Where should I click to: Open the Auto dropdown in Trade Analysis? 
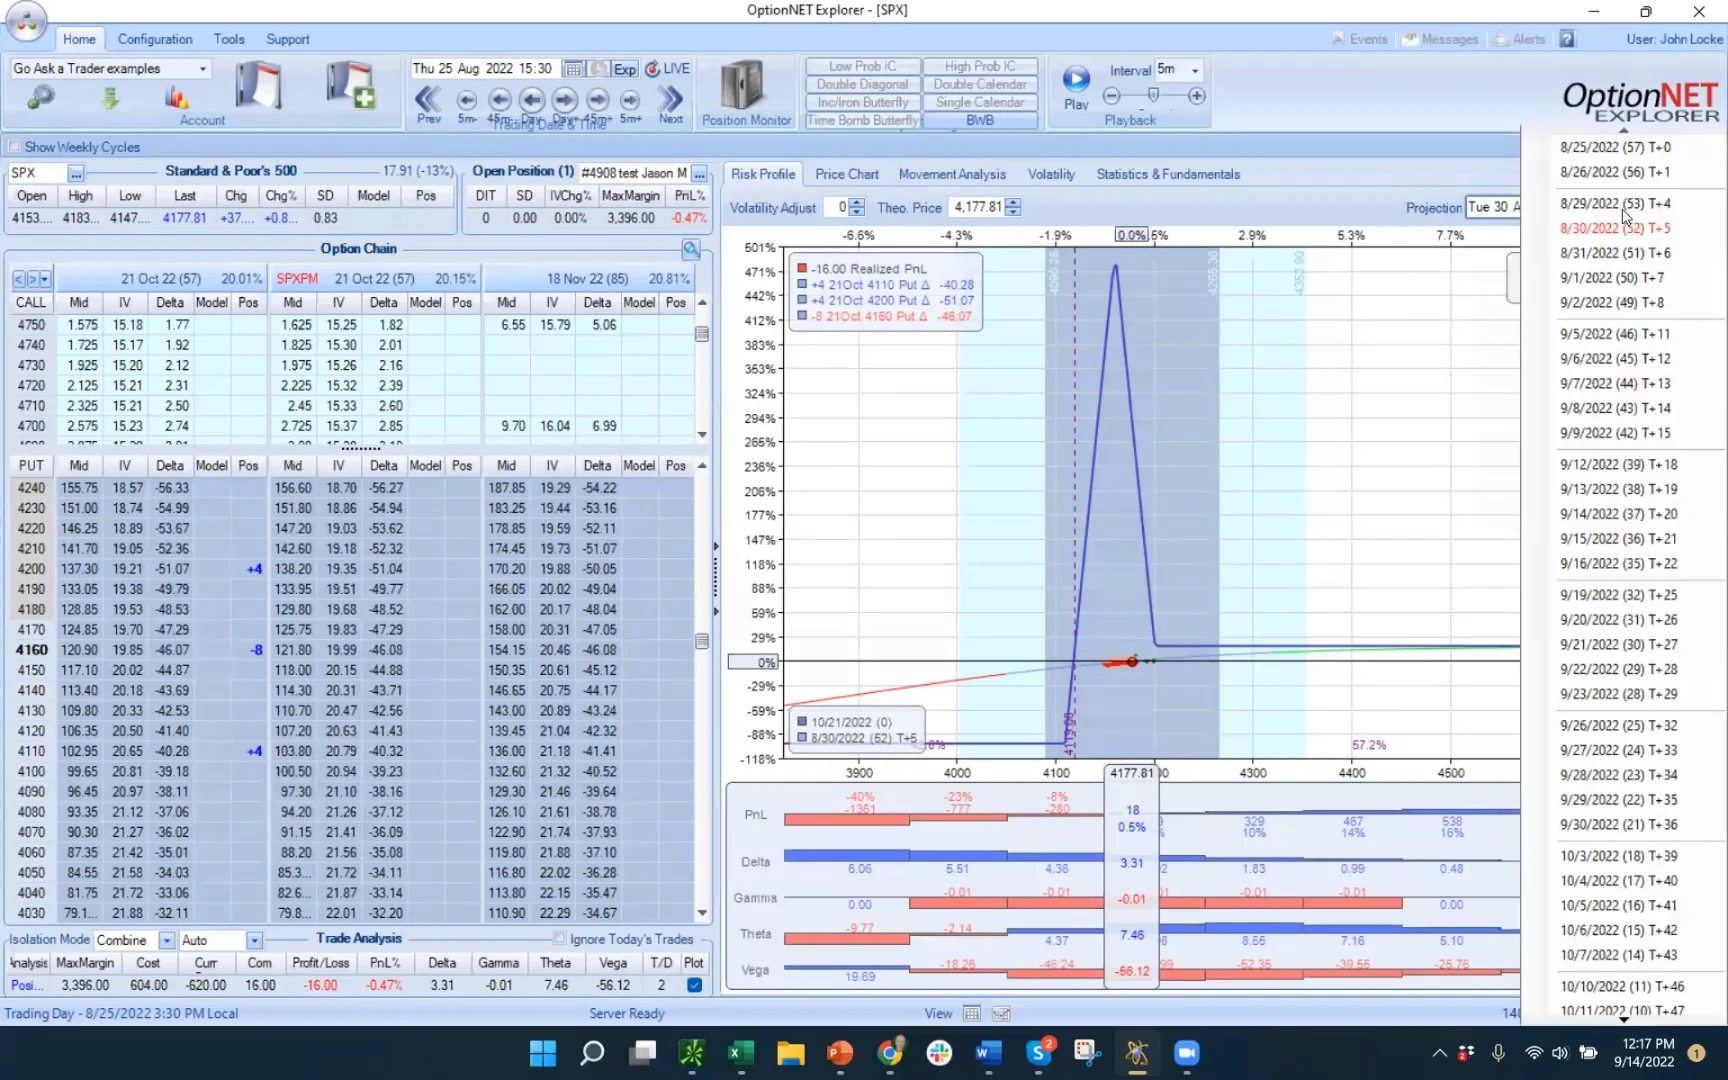[254, 940]
